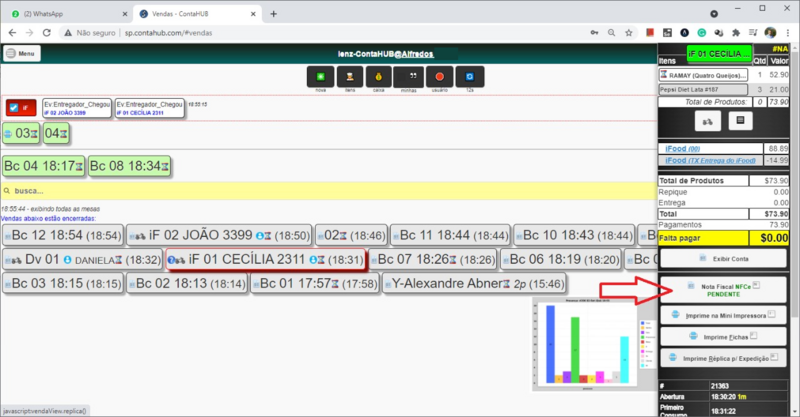Click the blue '12s' refresh icon

(x=469, y=77)
